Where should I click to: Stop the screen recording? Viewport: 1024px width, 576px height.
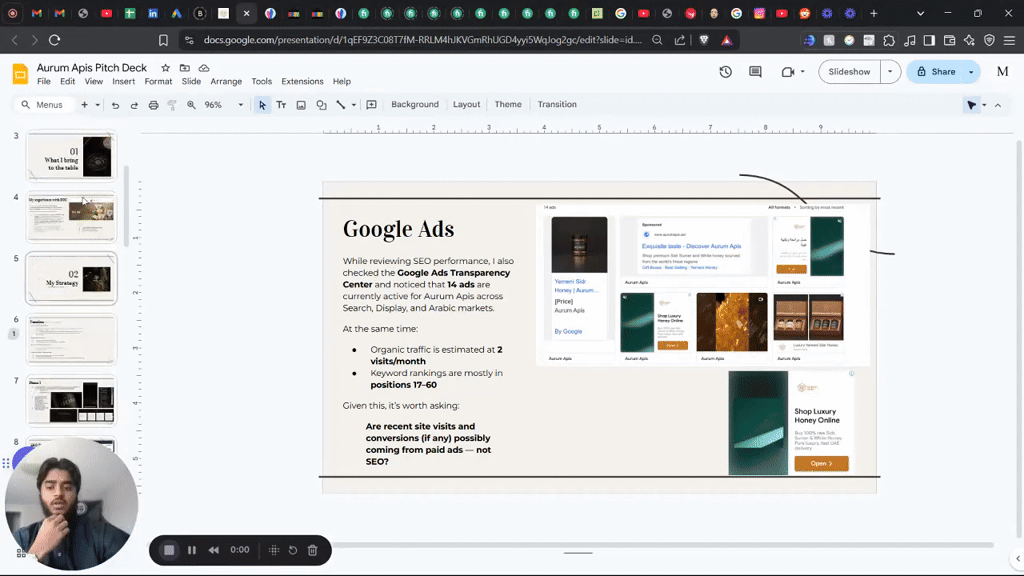169,550
